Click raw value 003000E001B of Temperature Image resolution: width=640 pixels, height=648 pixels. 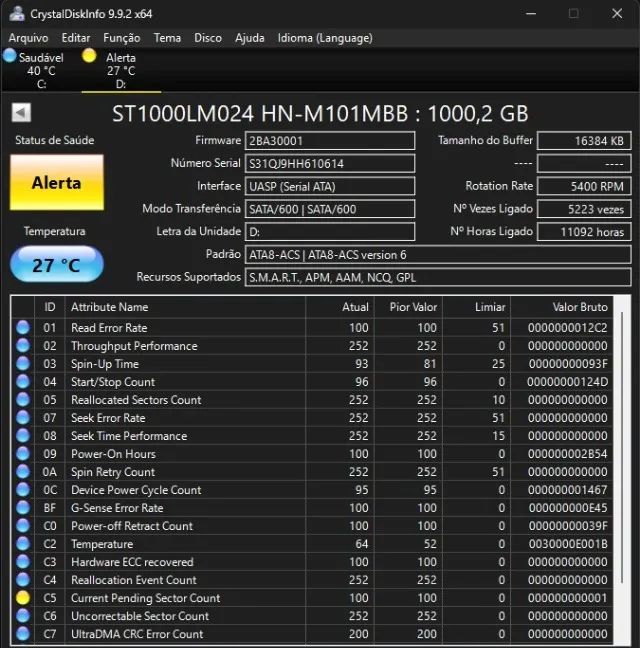(568, 544)
